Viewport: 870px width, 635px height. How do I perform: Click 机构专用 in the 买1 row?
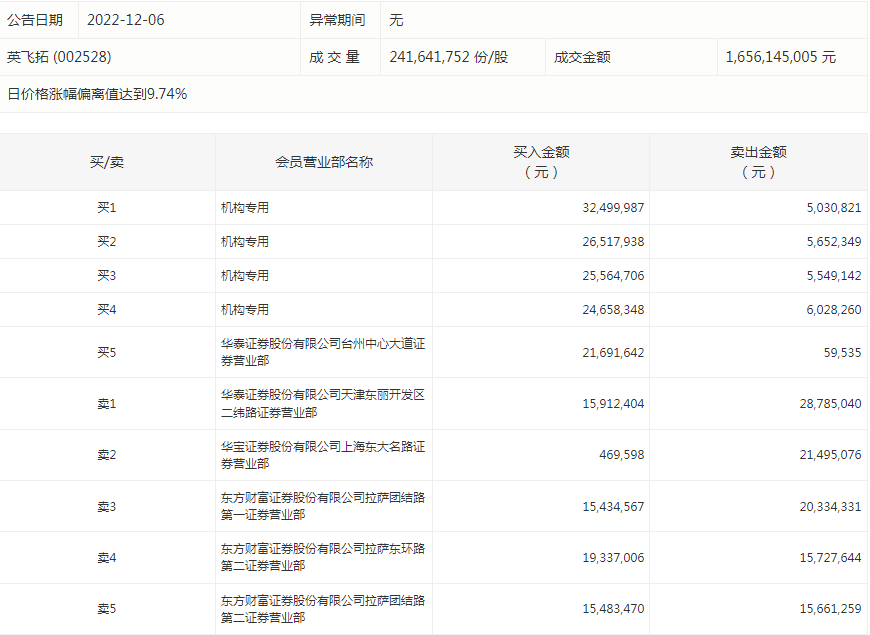tap(245, 208)
